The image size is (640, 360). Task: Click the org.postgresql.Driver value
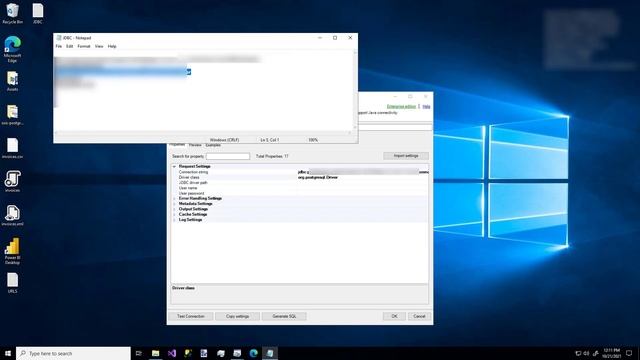pyautogui.click(x=318, y=178)
